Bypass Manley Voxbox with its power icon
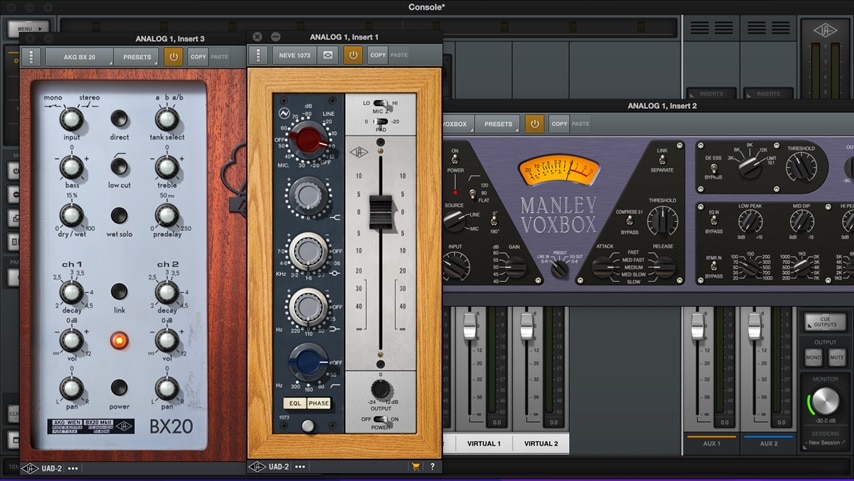This screenshot has height=481, width=854. tap(534, 124)
